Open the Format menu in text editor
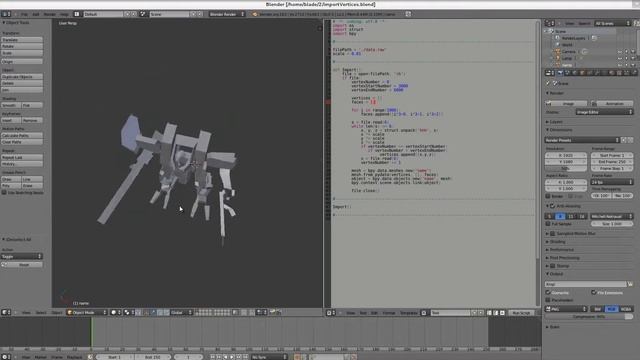 (389, 313)
